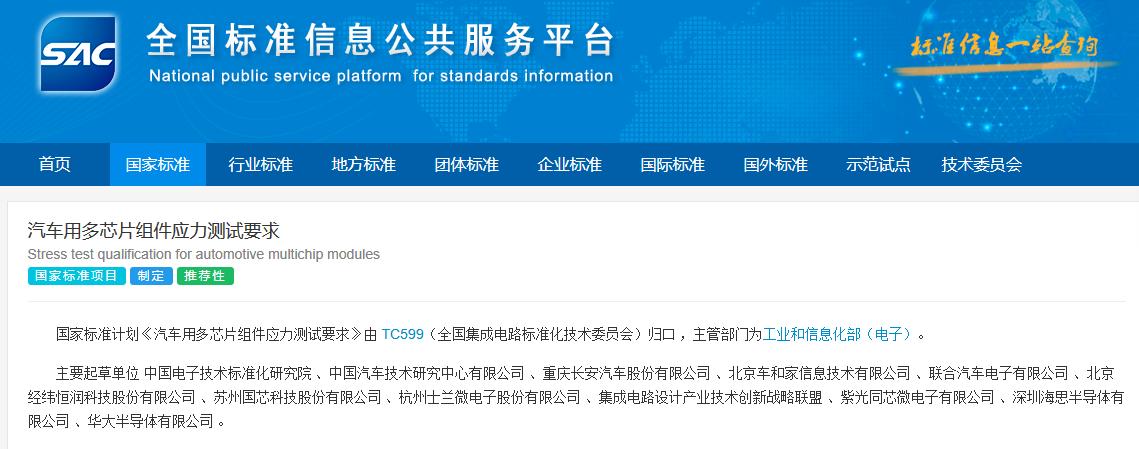
Task: Open the 地方标准 tab
Action: [364, 164]
